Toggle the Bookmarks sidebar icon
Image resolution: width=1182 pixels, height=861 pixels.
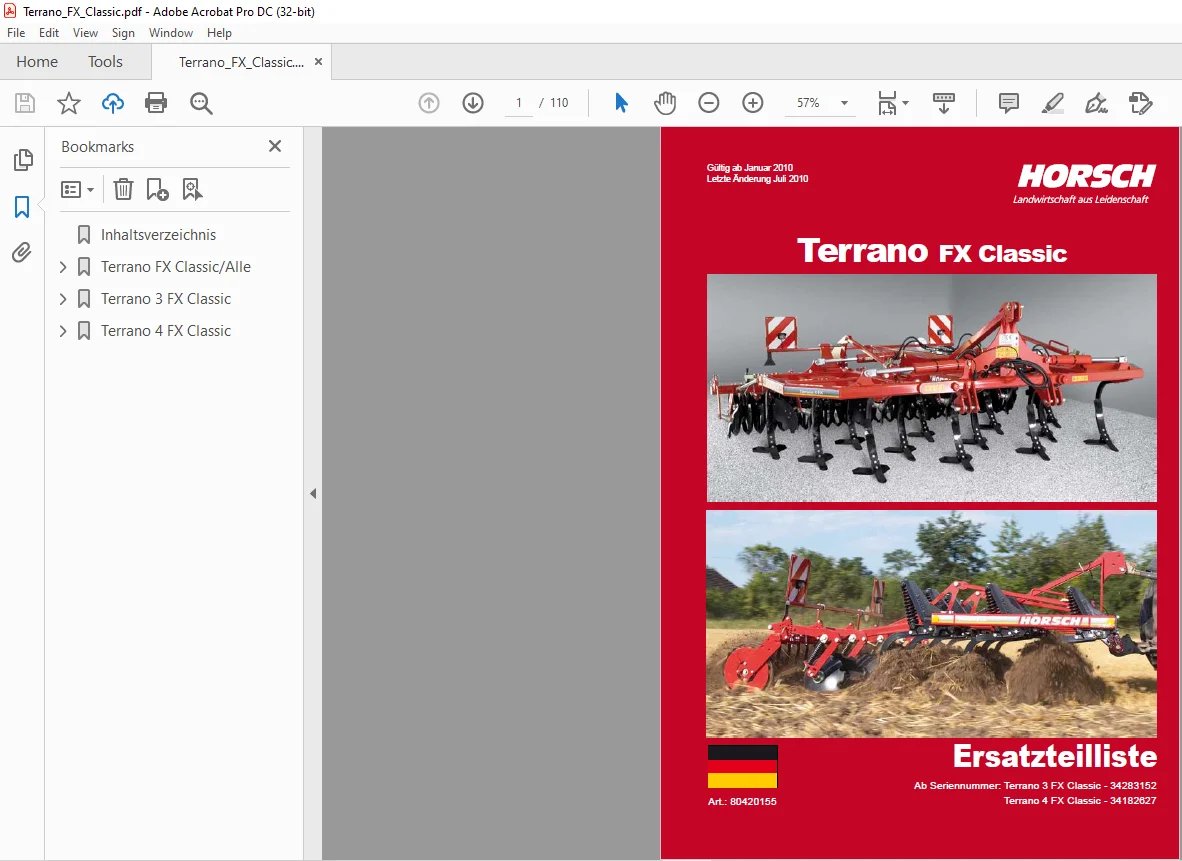click(x=22, y=207)
